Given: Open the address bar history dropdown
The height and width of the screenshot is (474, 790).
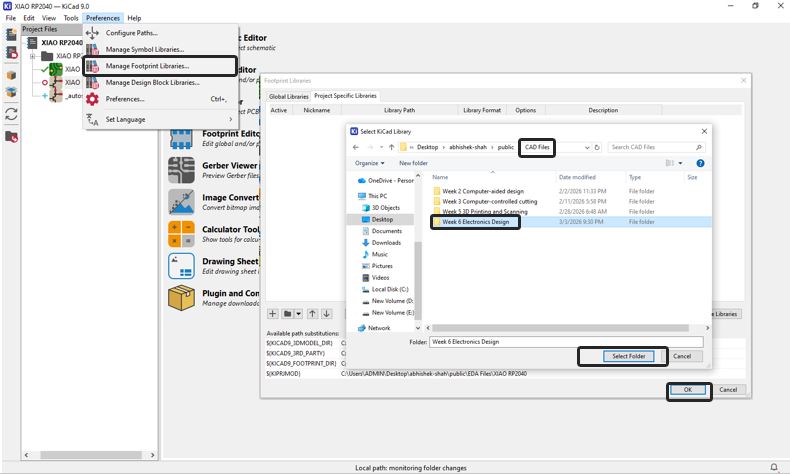Looking at the screenshot, I should tap(587, 147).
